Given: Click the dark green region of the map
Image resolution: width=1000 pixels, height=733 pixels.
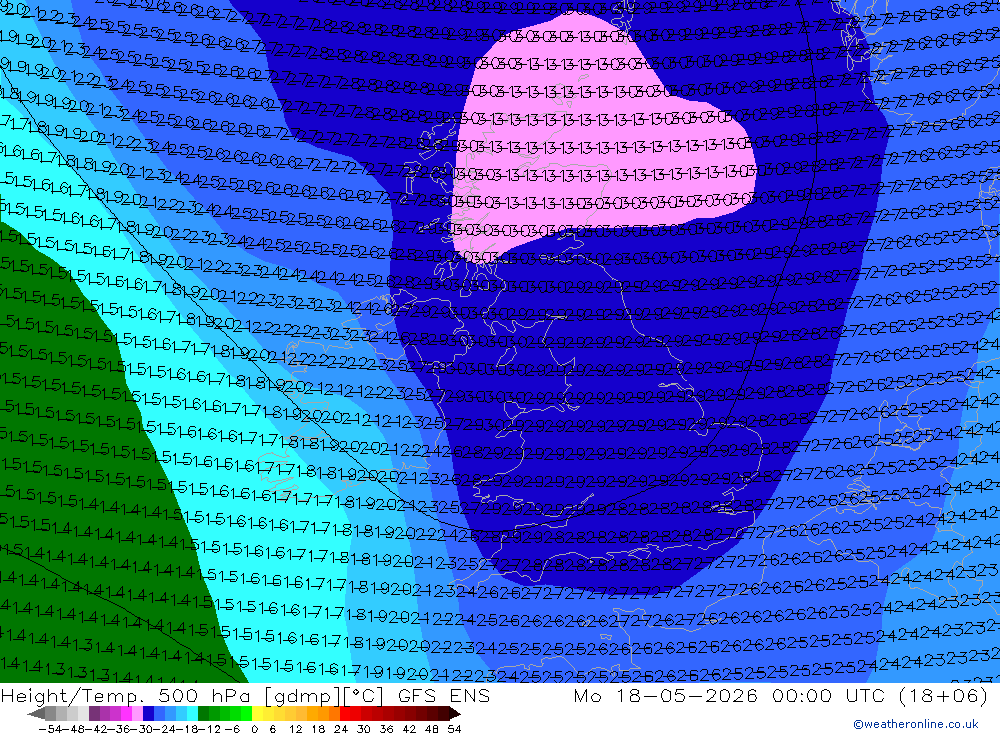Looking at the screenshot, I should point(77,510).
